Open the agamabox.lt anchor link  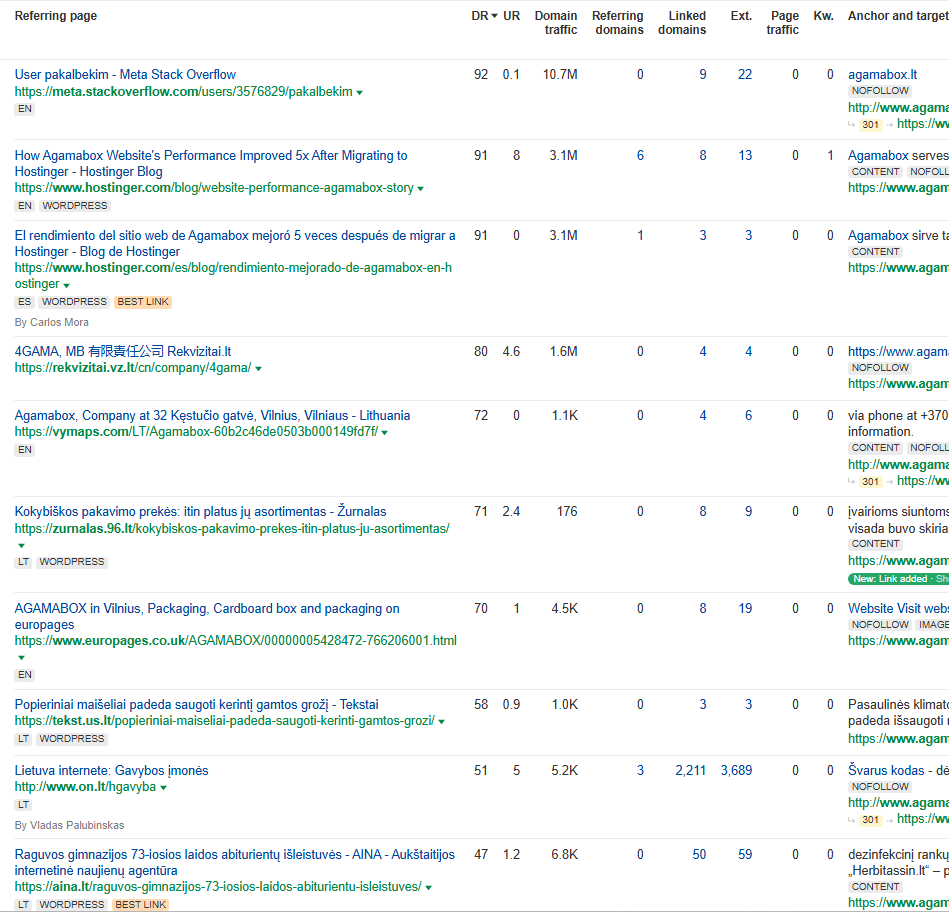(882, 74)
